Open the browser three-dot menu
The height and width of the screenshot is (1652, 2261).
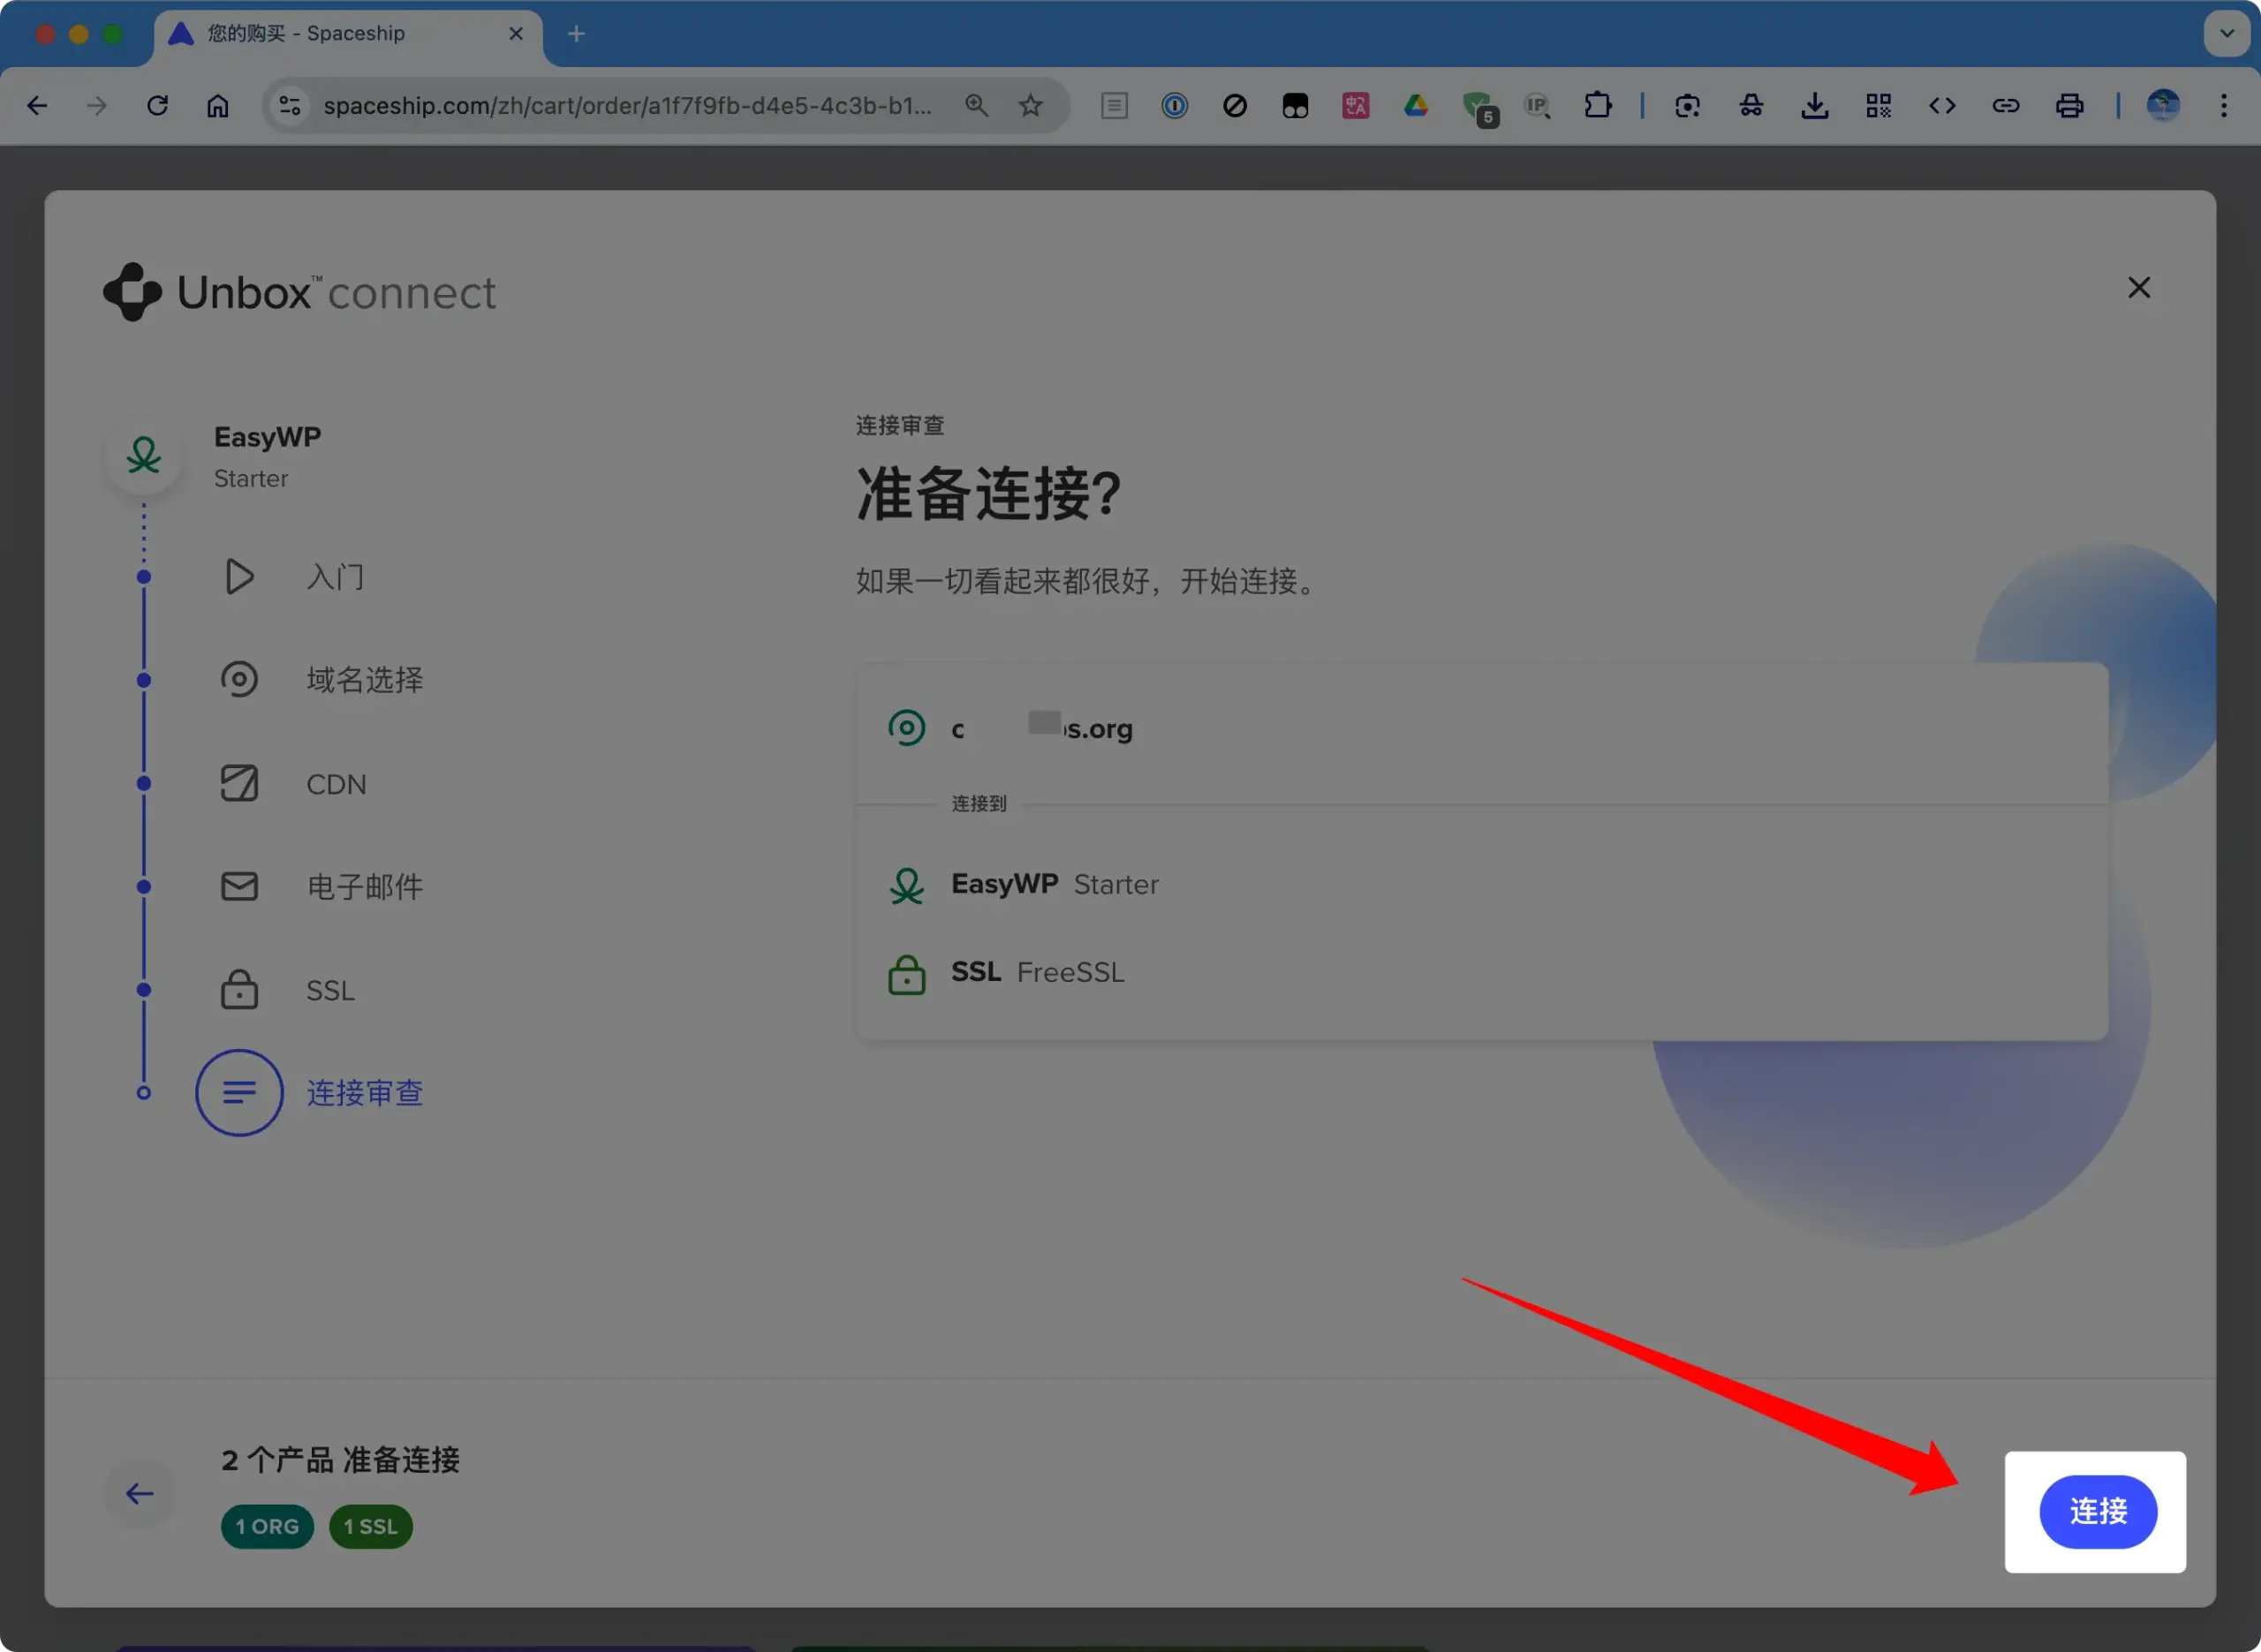click(2223, 105)
